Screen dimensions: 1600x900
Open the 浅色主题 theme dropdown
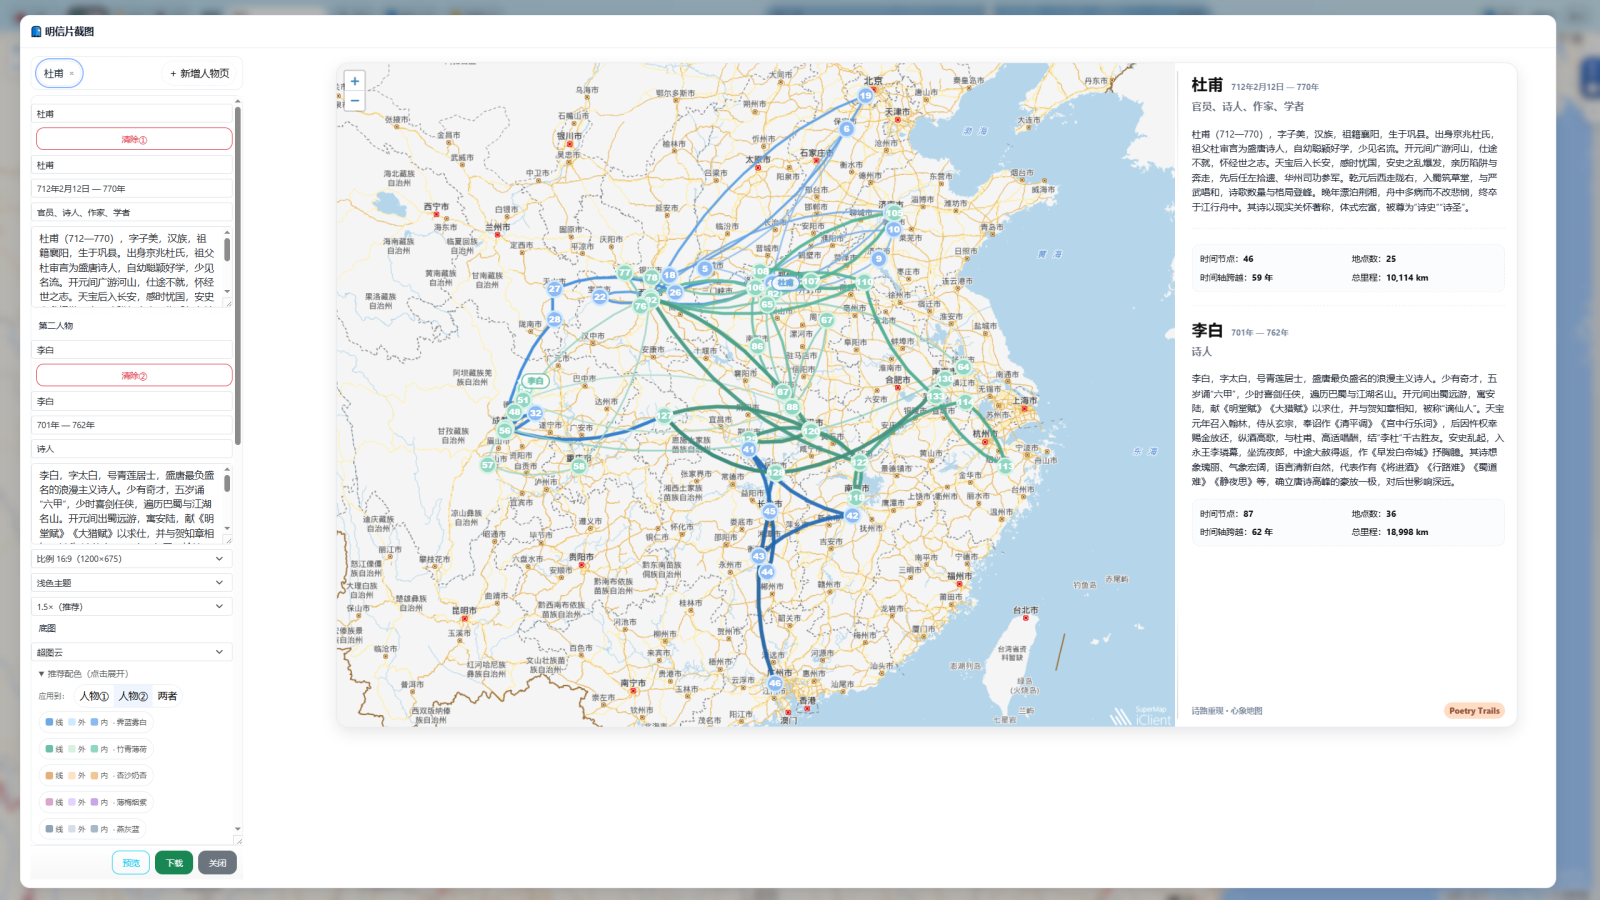(133, 583)
